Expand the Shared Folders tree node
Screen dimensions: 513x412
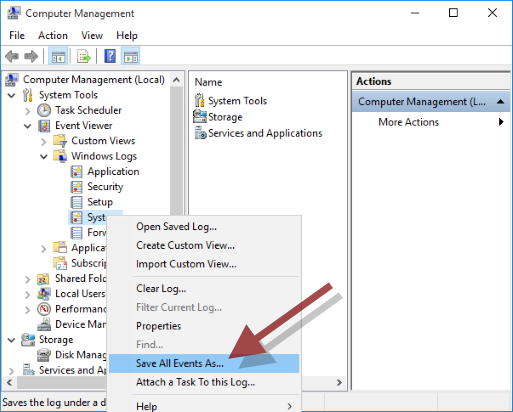pos(28,279)
